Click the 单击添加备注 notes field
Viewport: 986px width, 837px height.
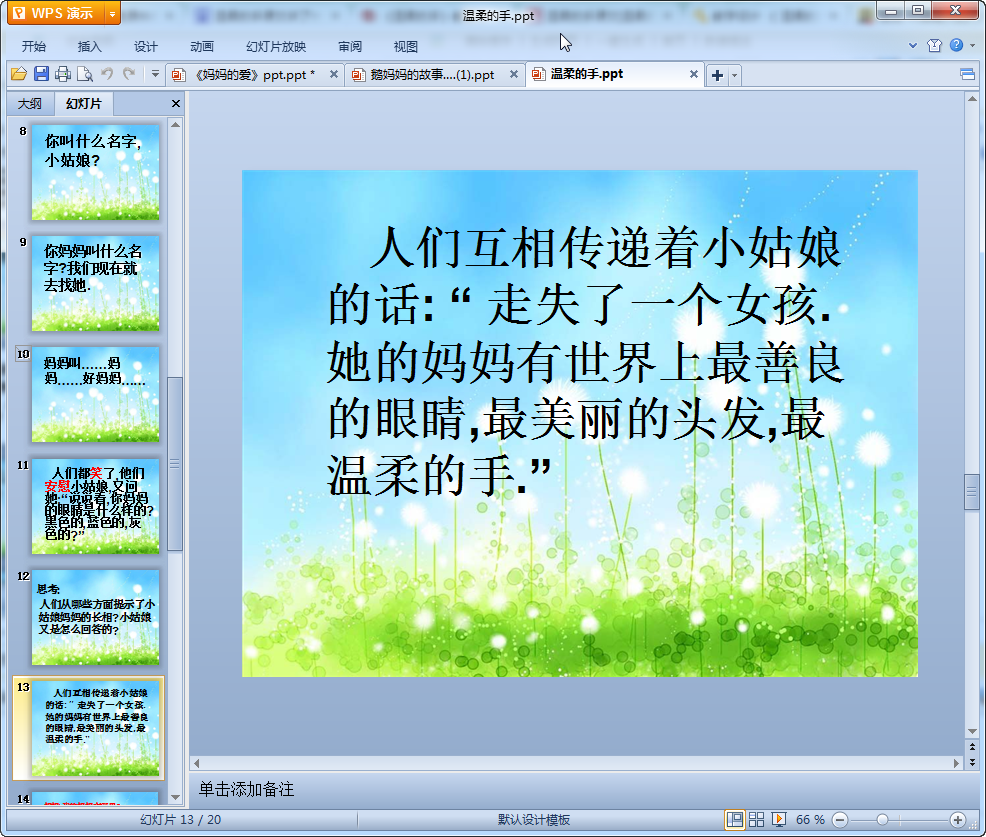tap(576, 789)
